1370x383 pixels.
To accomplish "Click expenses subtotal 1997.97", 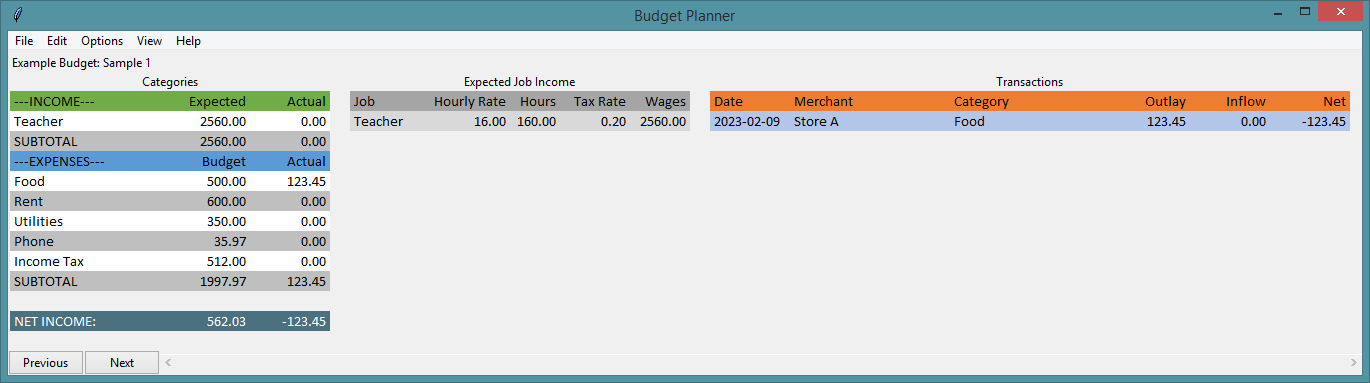I will 222,281.
